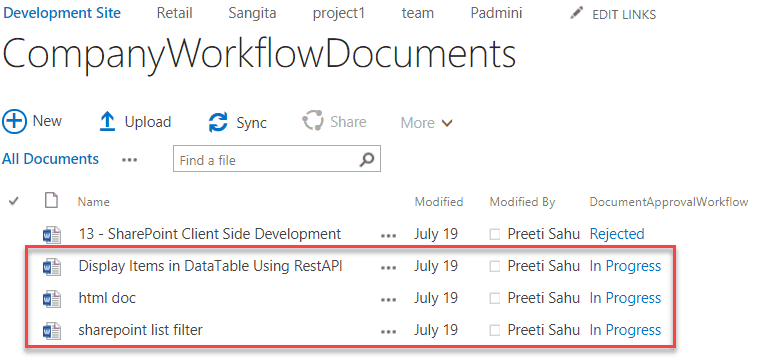Viewport: 774px width, 361px height.
Task: Click the search magnifier in Find a file
Action: coord(367,159)
